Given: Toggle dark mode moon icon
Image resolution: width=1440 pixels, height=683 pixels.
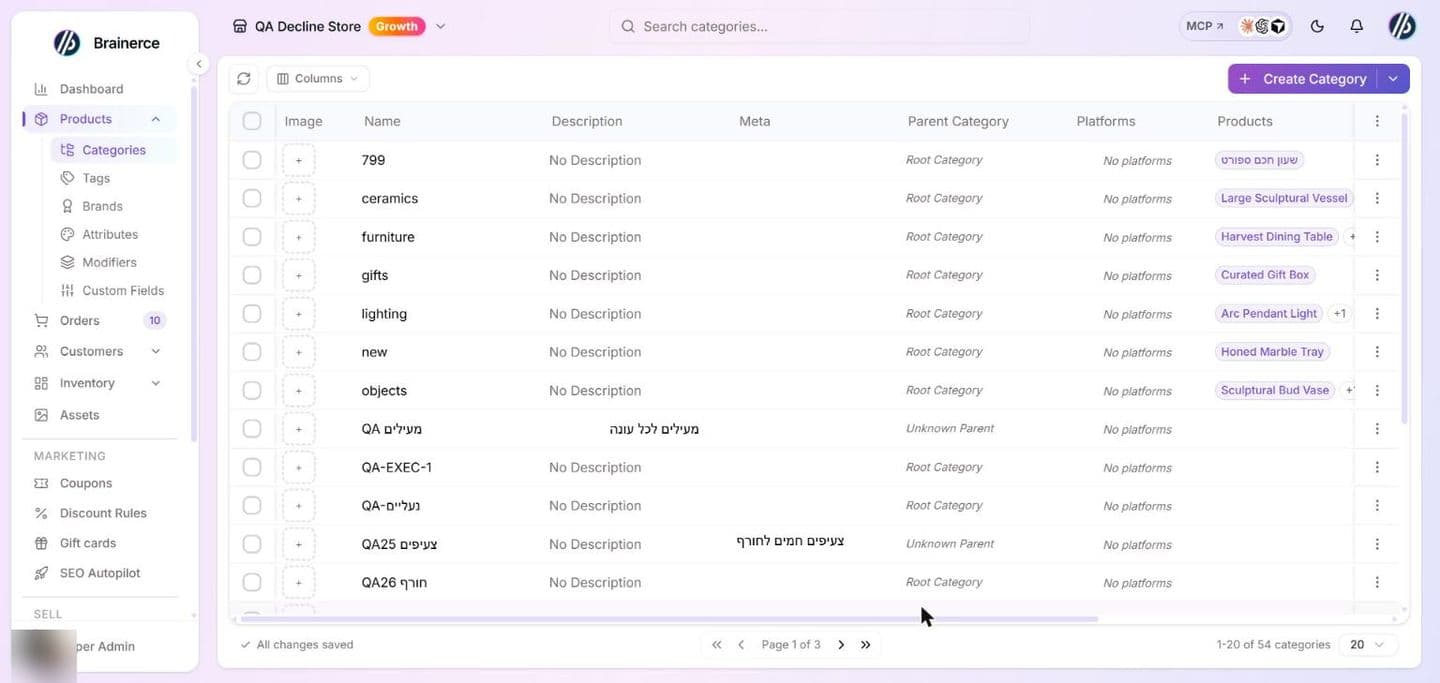Looking at the screenshot, I should point(1317,27).
